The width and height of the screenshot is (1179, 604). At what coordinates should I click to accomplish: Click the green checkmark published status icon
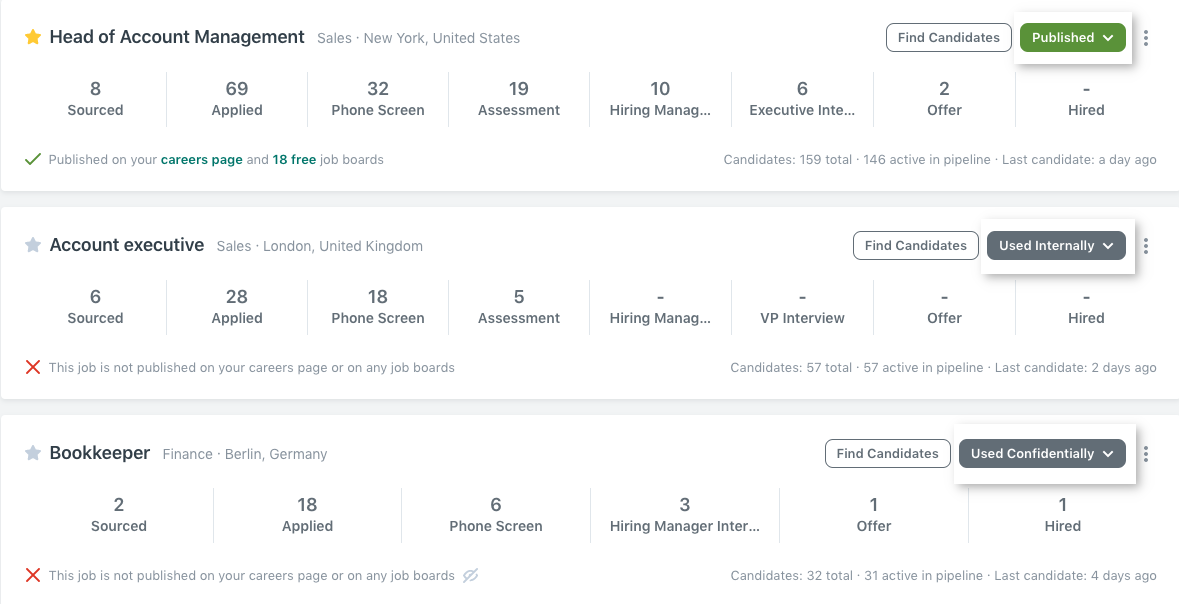(33, 159)
